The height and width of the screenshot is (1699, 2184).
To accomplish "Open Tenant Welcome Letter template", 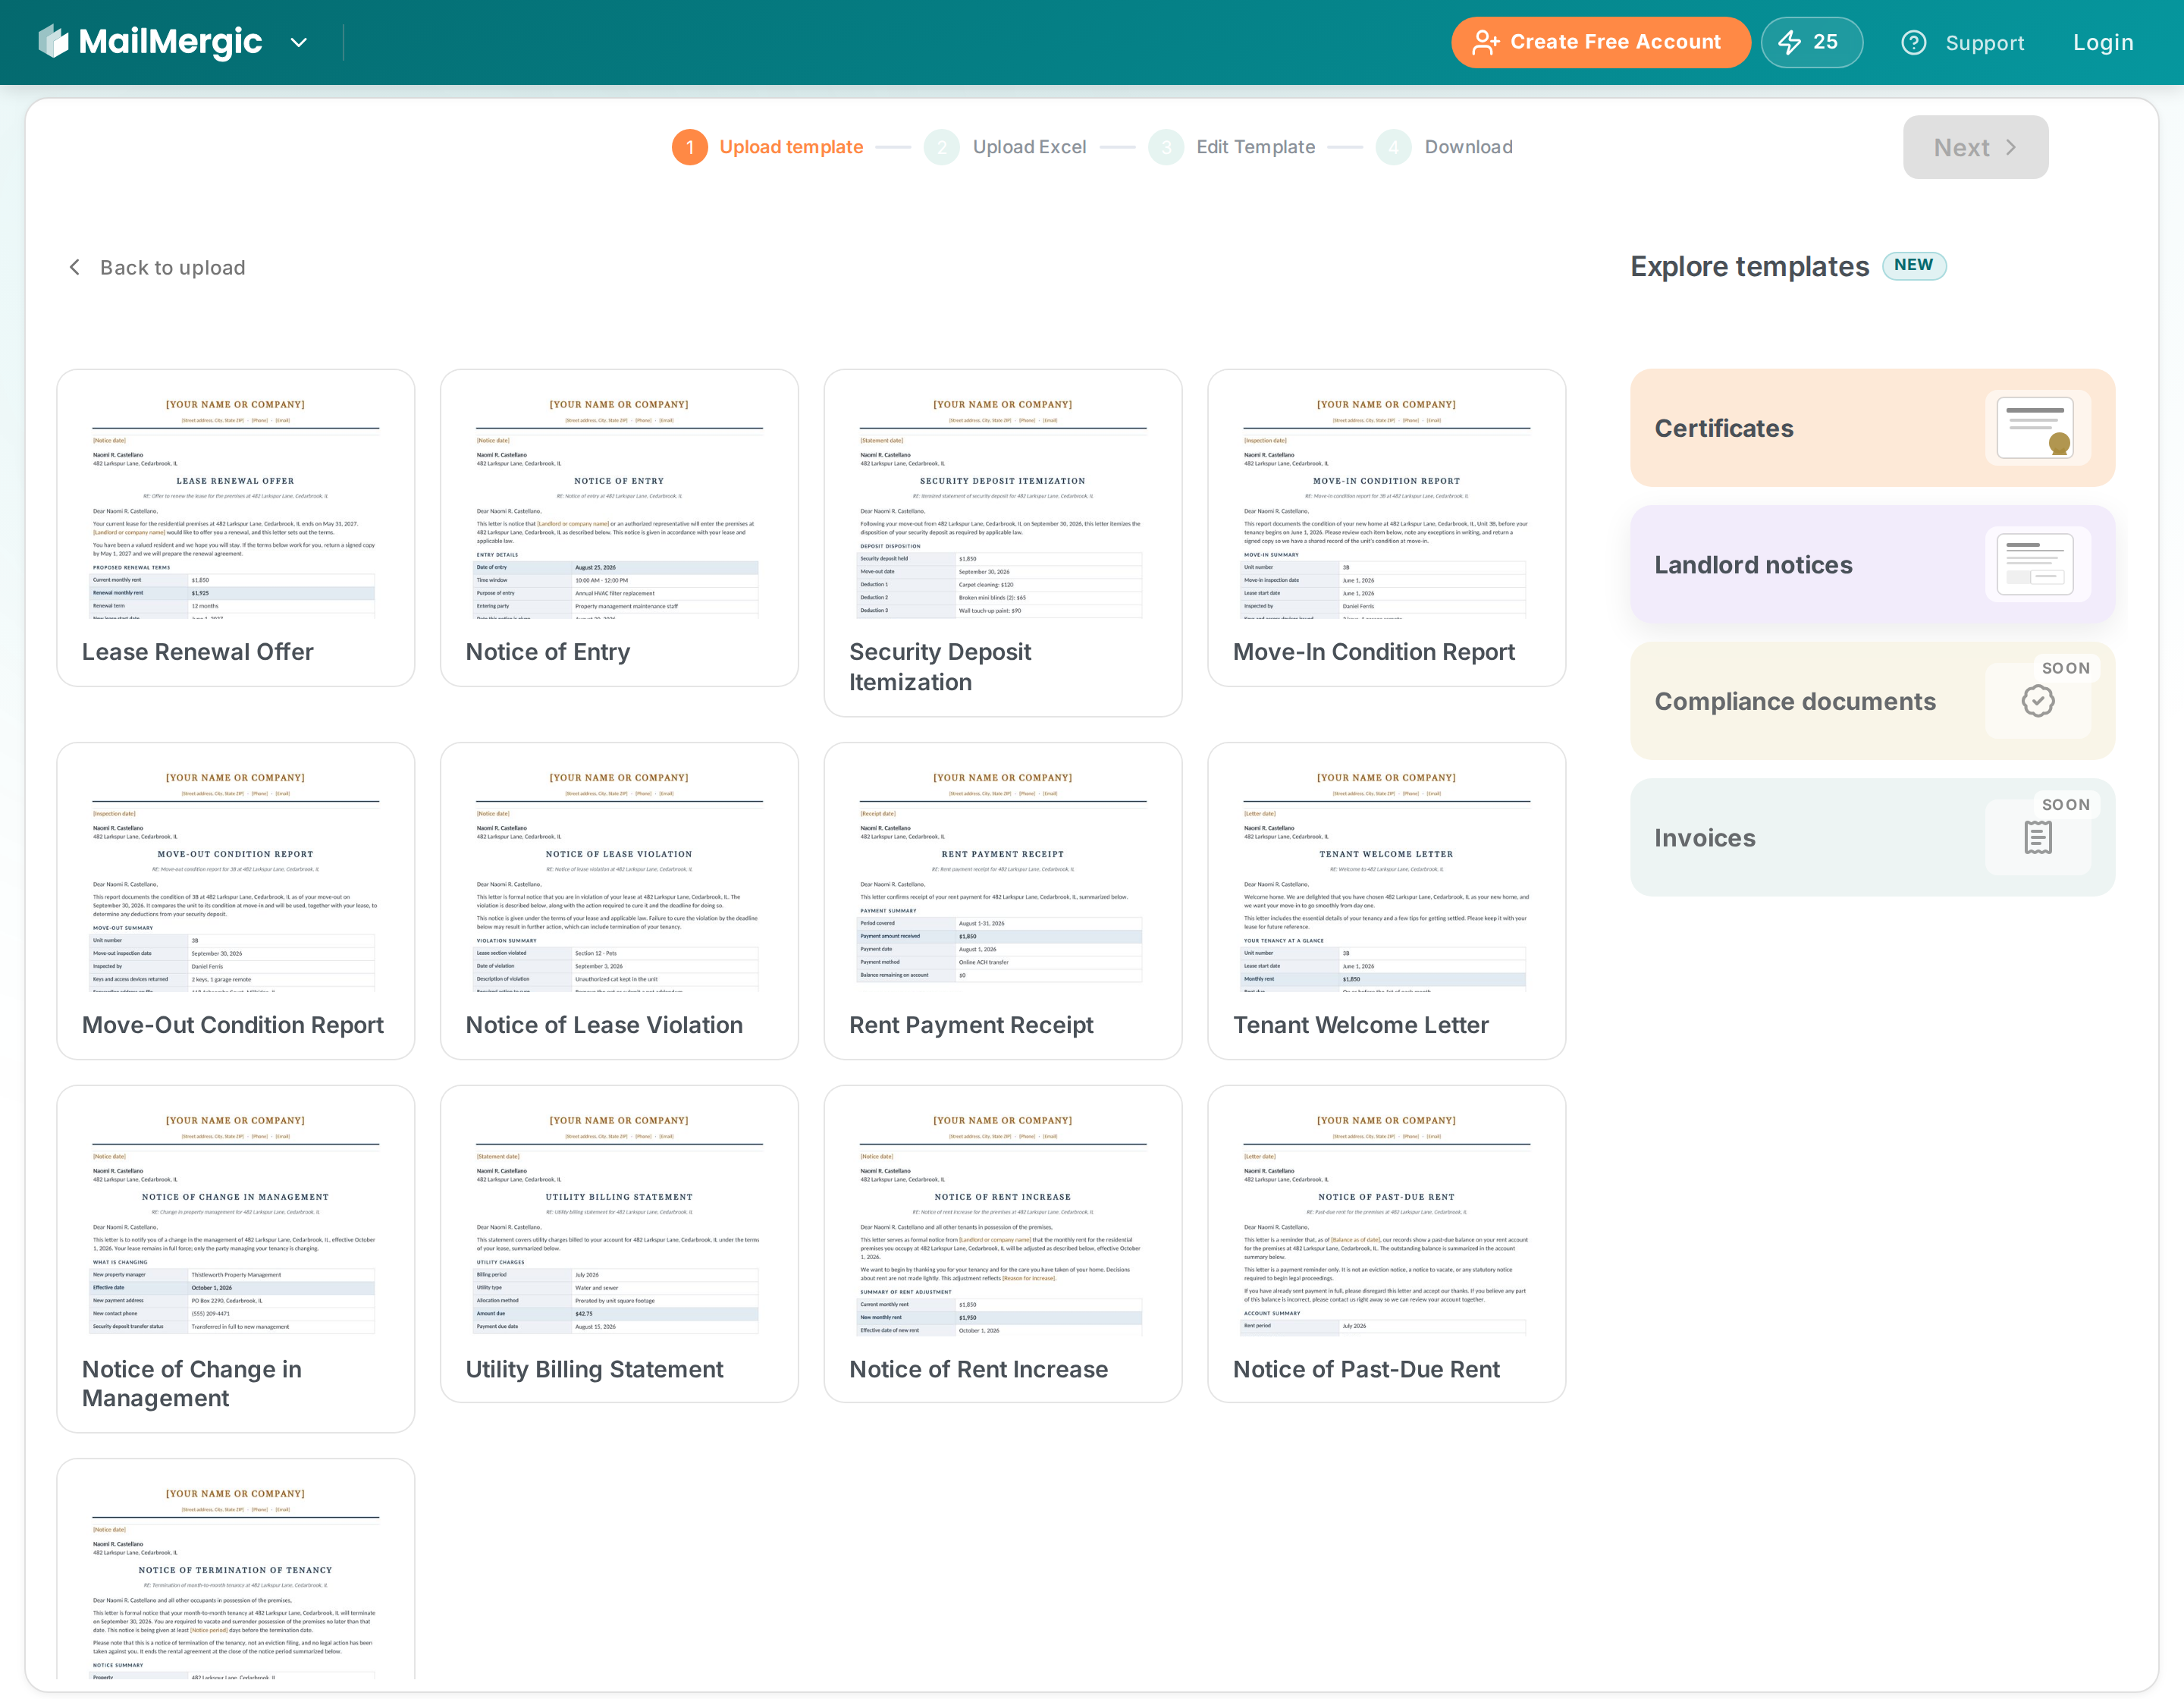I will pos(1386,900).
